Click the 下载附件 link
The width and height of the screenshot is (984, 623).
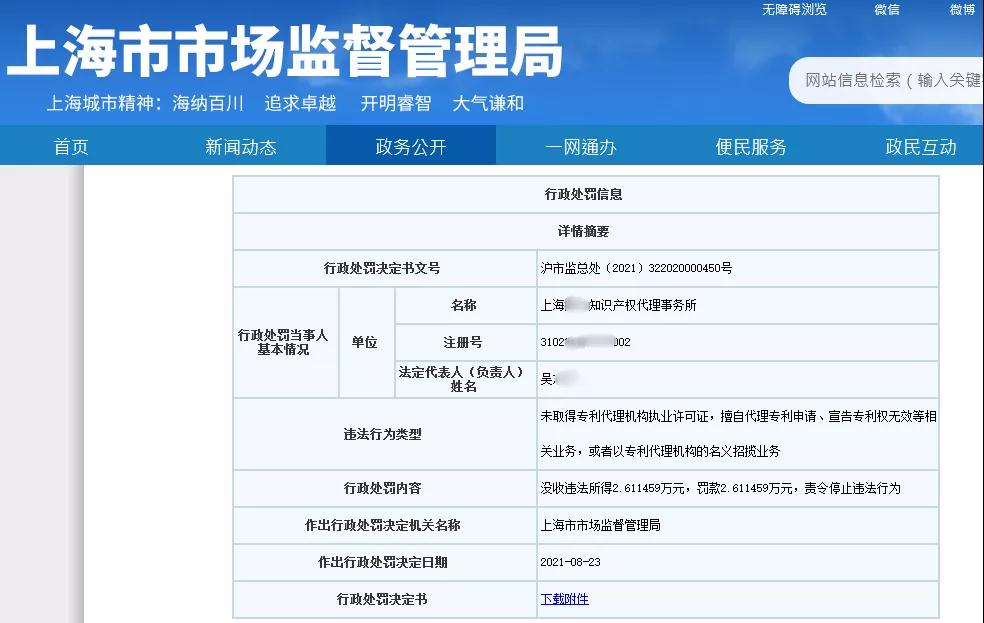[565, 599]
